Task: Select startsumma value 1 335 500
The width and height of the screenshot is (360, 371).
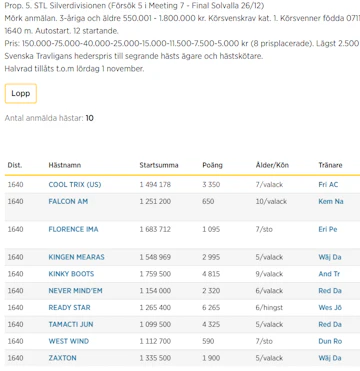Action: tap(155, 358)
